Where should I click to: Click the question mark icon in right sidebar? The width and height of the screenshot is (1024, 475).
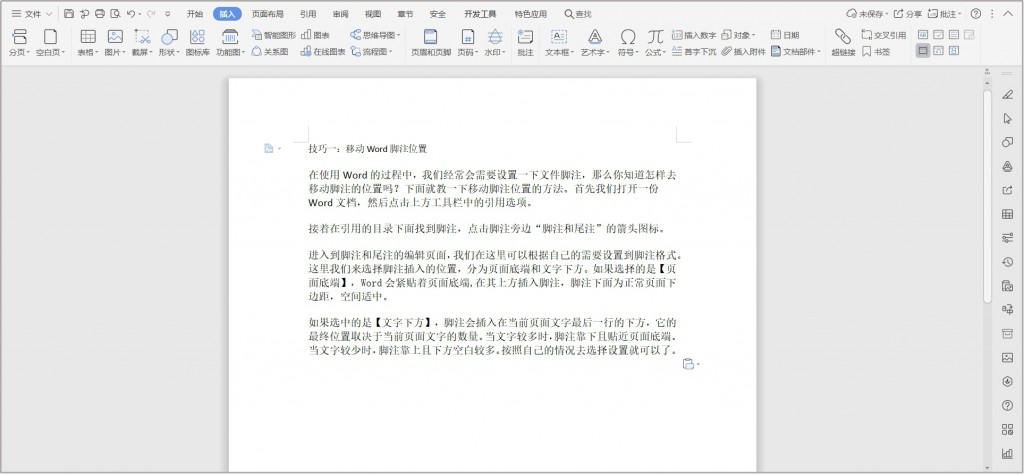tap(1007, 406)
